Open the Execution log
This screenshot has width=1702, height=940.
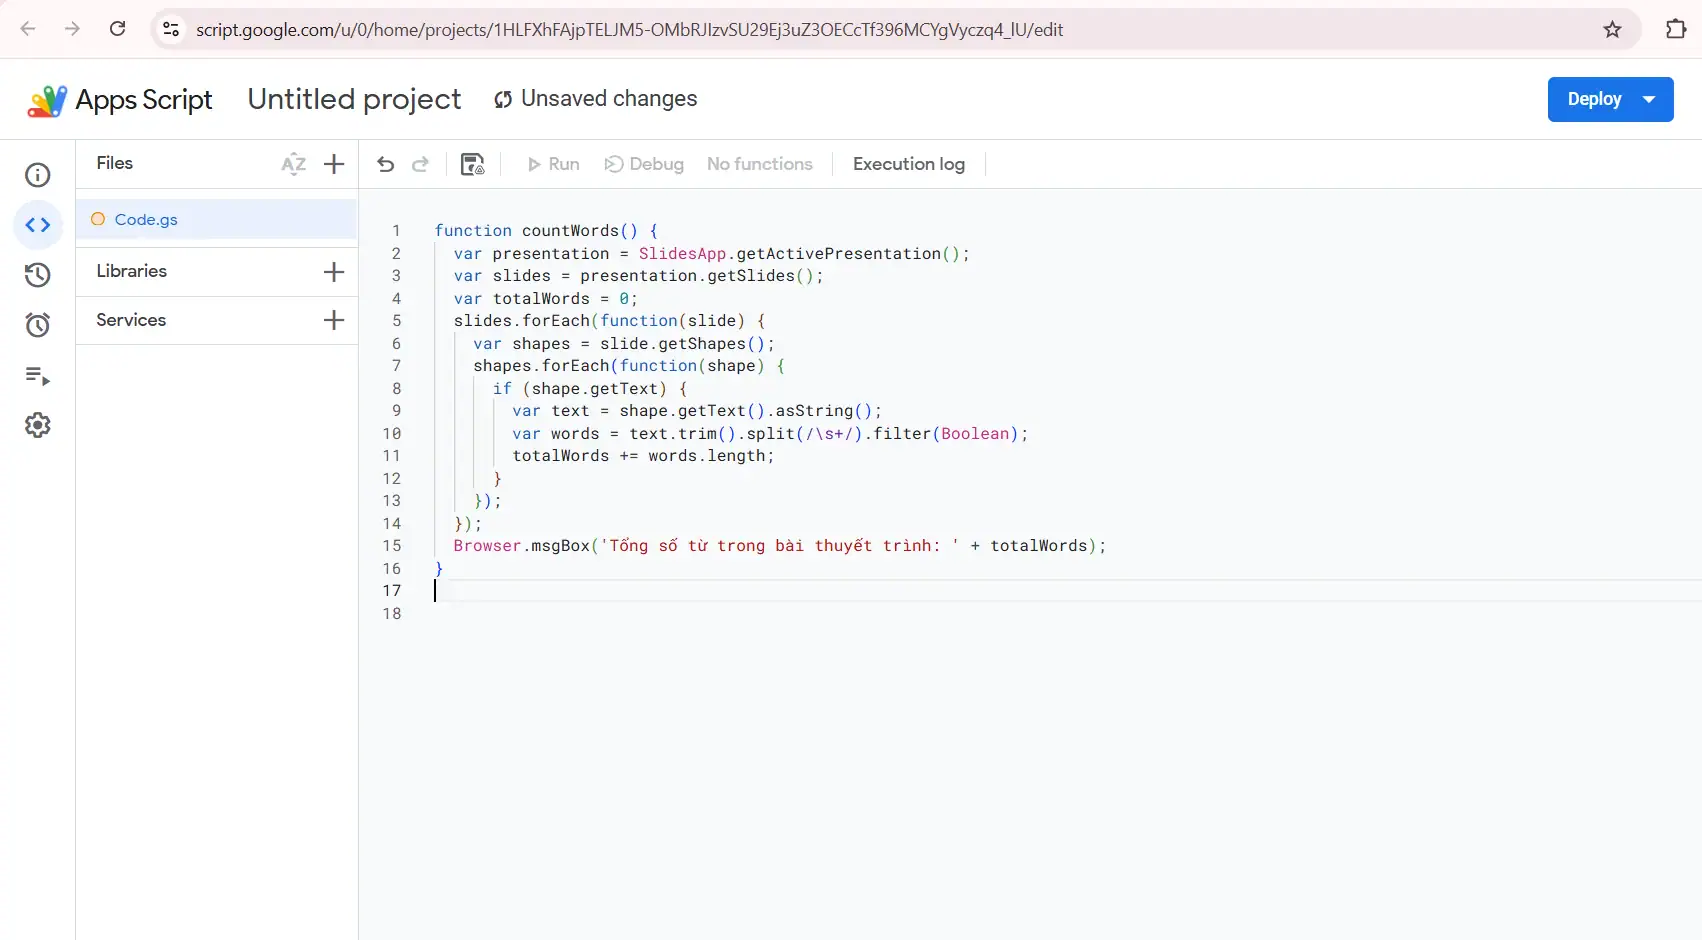[x=908, y=164]
